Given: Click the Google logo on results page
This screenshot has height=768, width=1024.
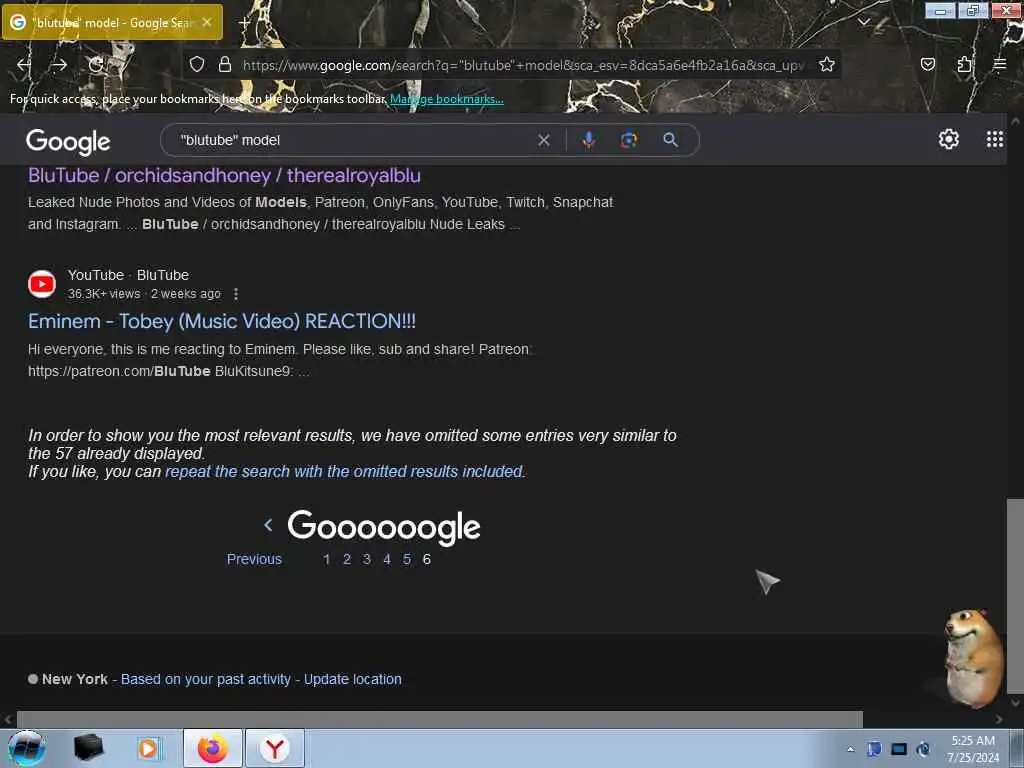Looking at the screenshot, I should [68, 141].
